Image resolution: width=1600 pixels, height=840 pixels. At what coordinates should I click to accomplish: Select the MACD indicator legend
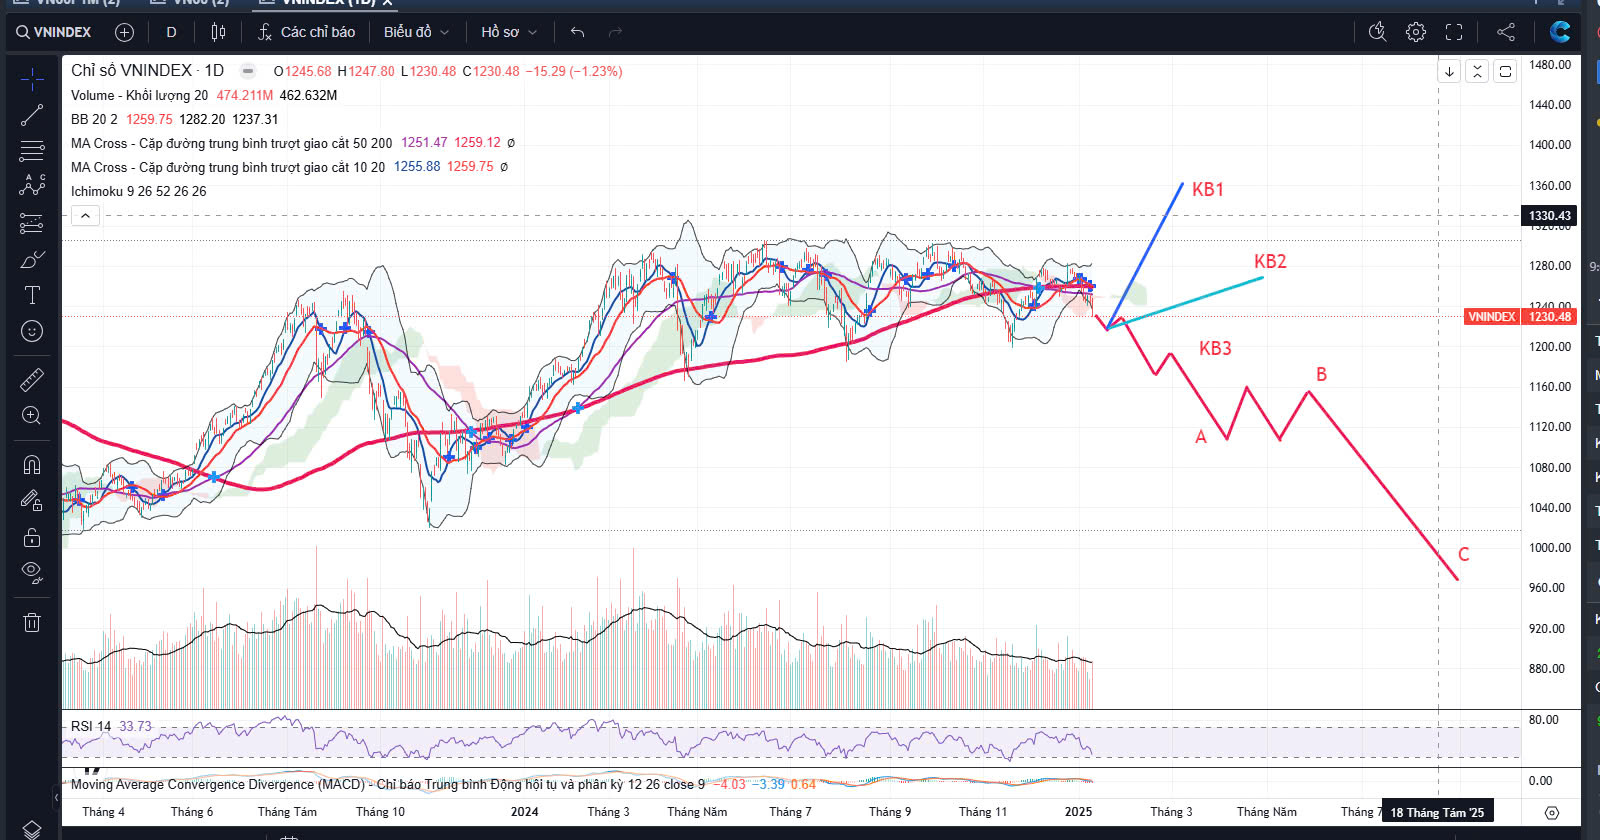(388, 784)
